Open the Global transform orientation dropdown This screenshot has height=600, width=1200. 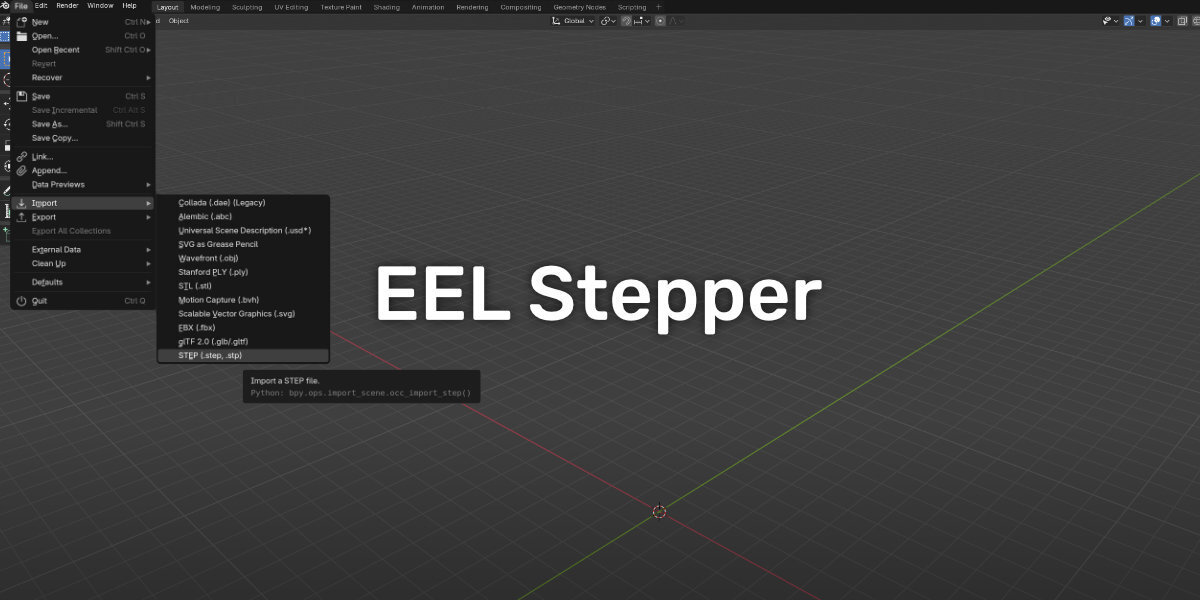point(574,21)
